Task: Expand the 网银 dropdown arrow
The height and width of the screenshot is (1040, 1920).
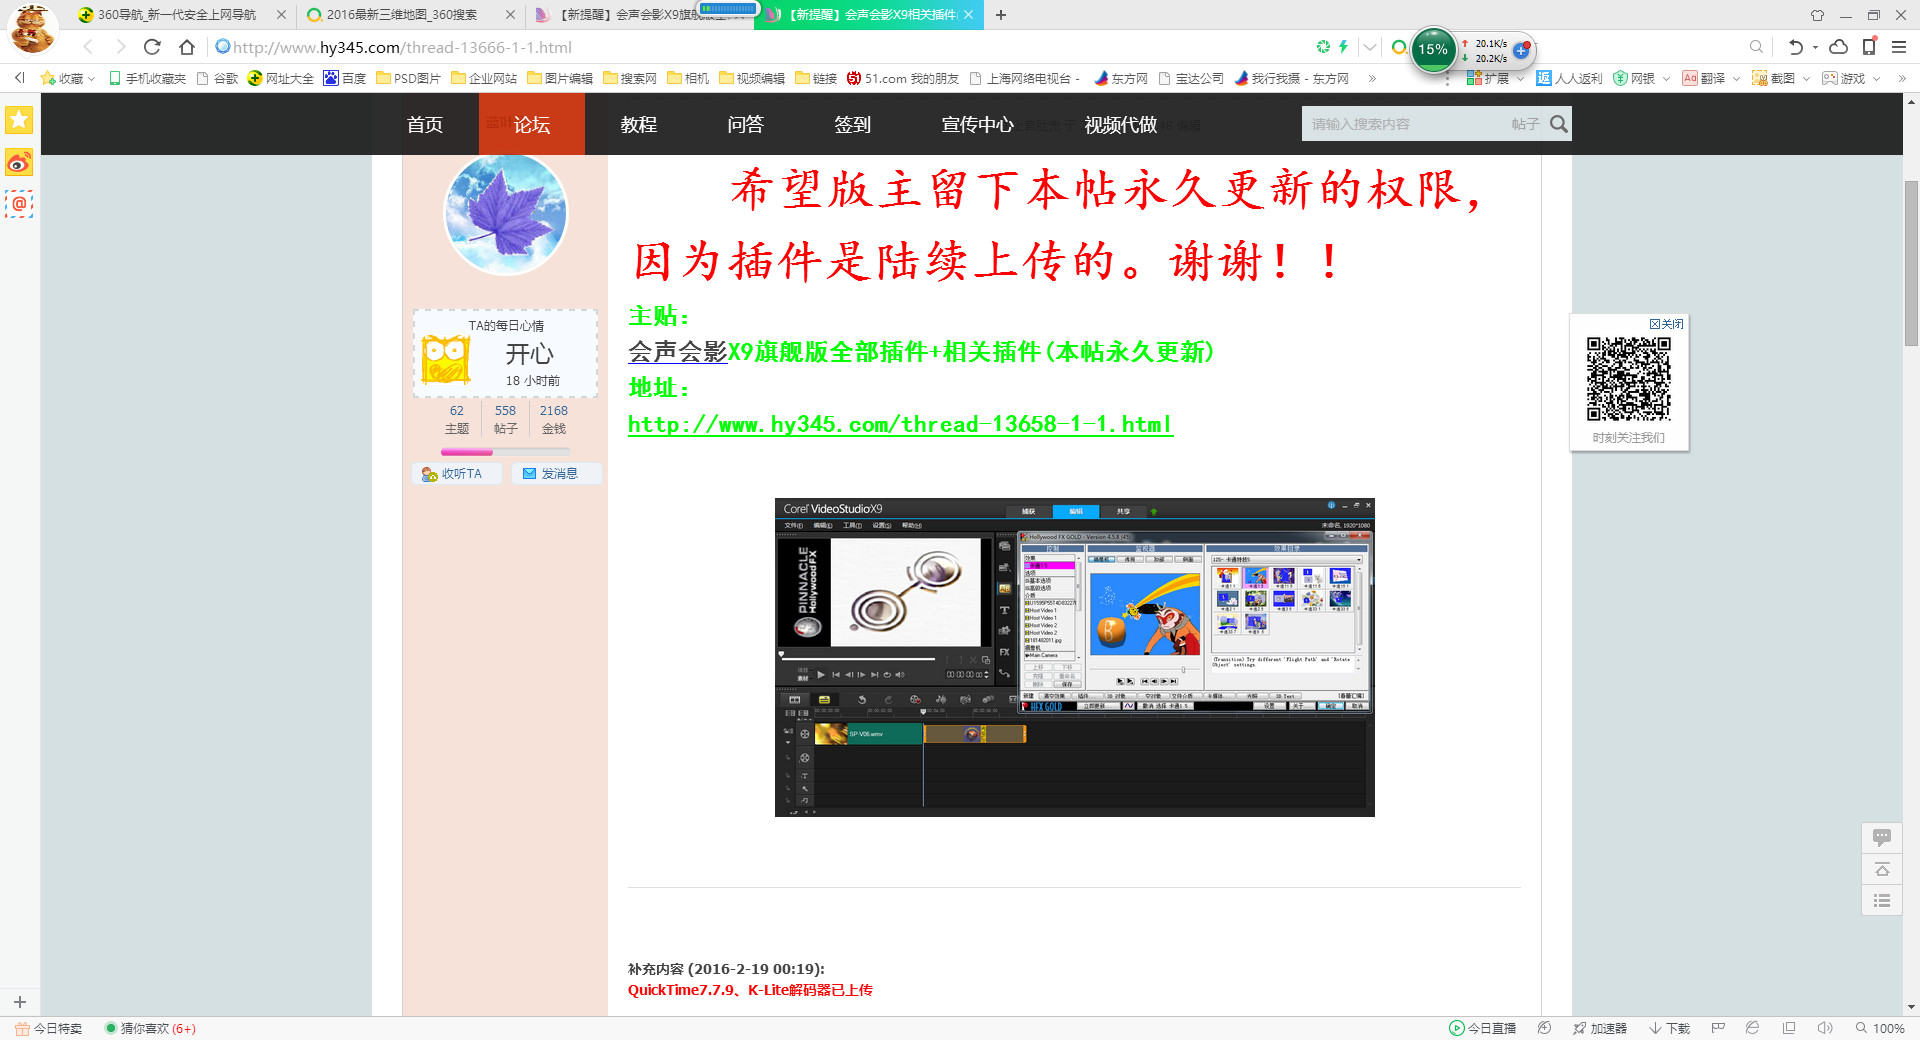Action: coord(1666,78)
